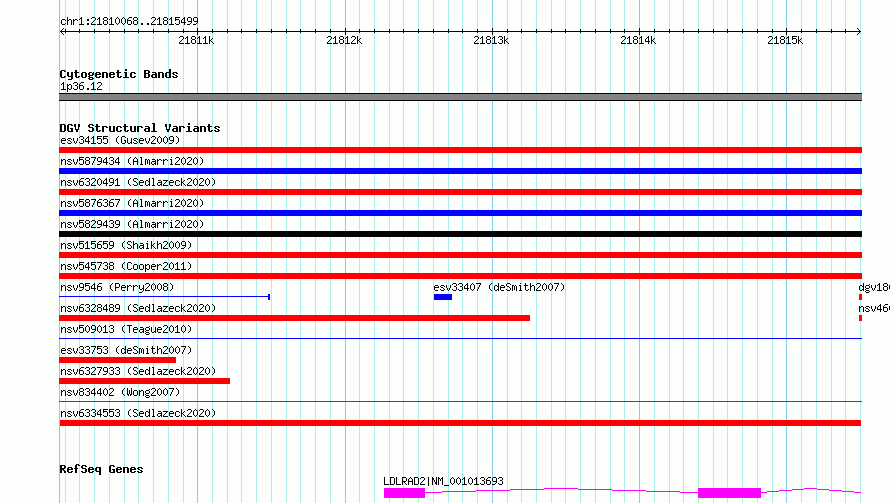Image resolution: width=890 pixels, height=503 pixels.
Task: Click the nsv6328489 (Sedlazeck2020) label
Action: [x=138, y=308]
